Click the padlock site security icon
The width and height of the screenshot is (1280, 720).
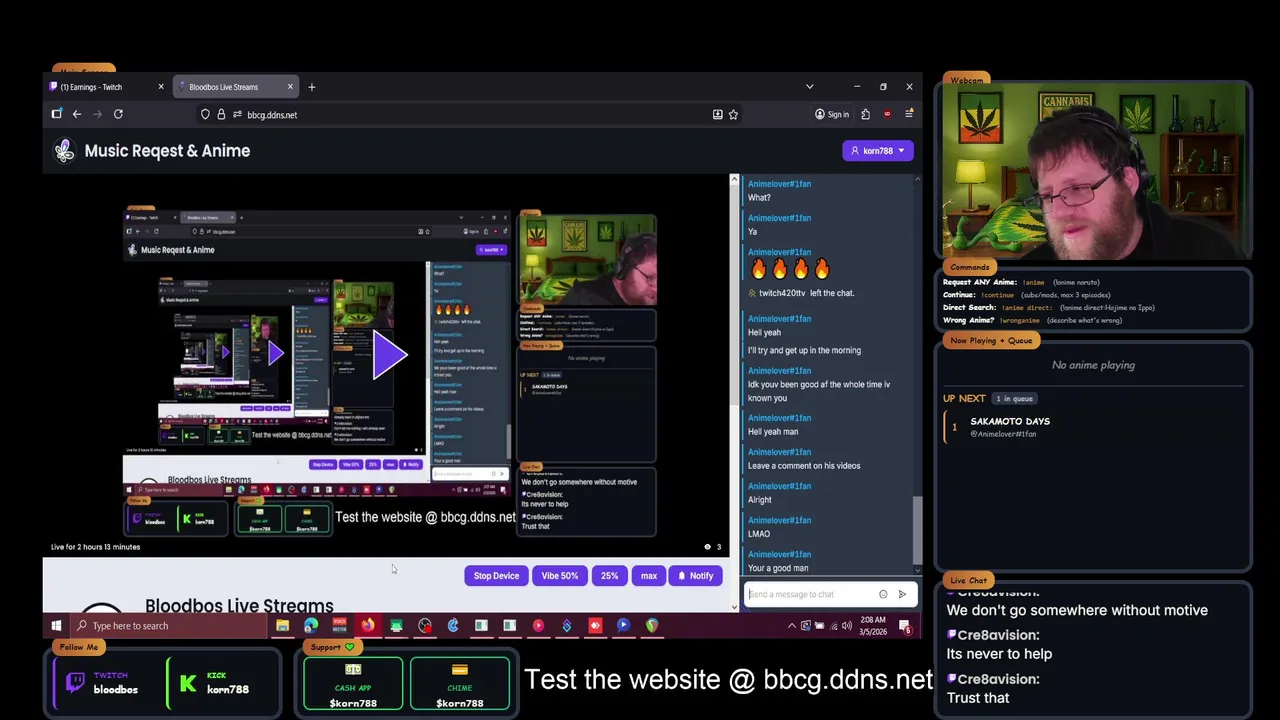[221, 114]
